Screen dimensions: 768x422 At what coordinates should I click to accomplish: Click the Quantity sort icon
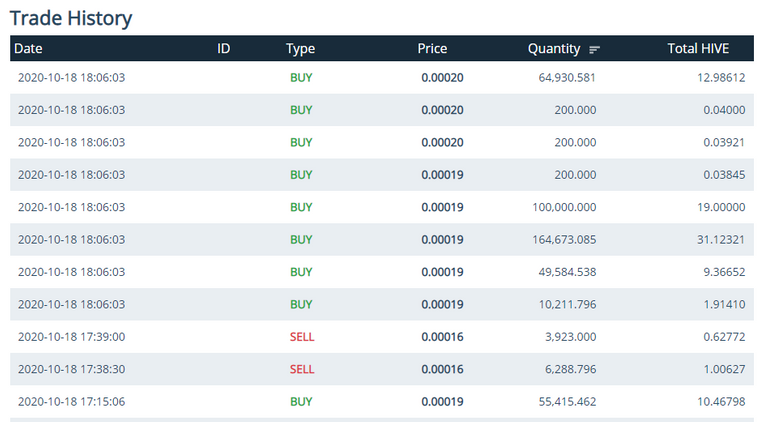tap(594, 49)
